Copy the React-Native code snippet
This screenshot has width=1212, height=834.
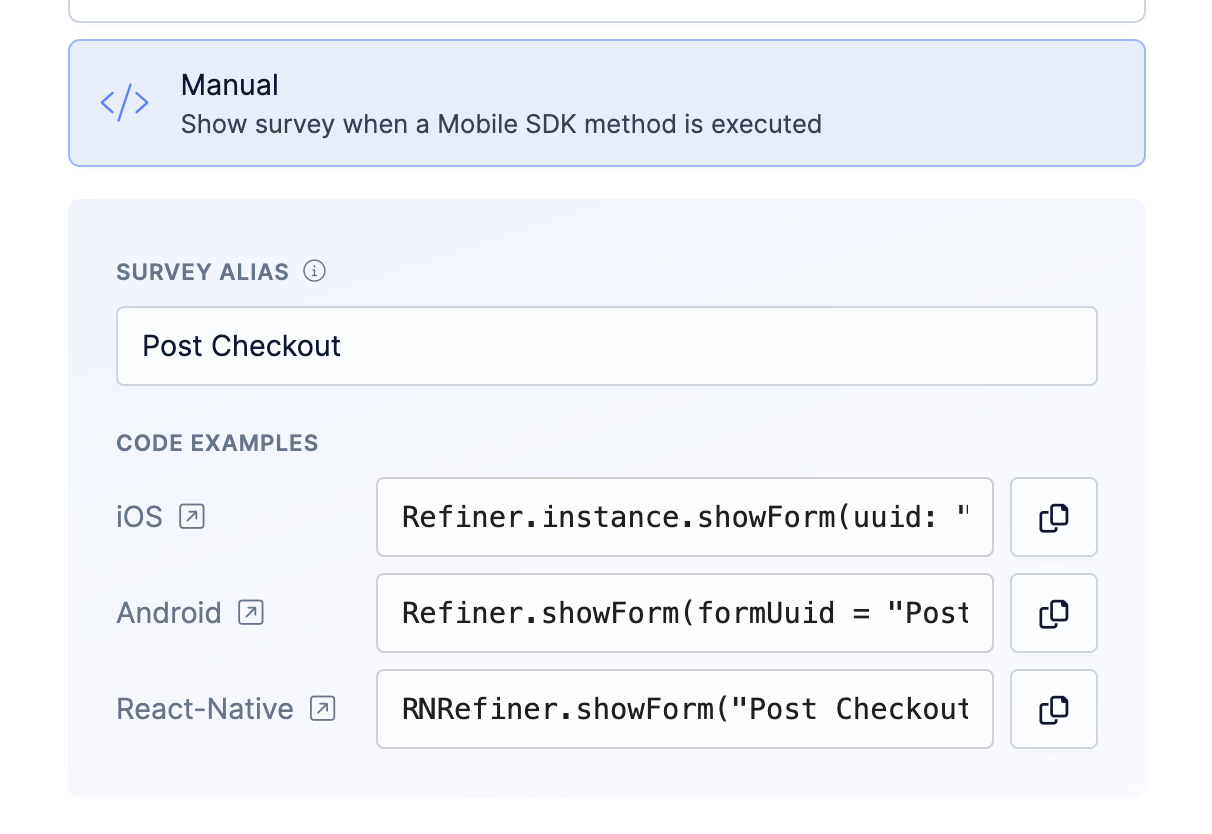tap(1053, 709)
